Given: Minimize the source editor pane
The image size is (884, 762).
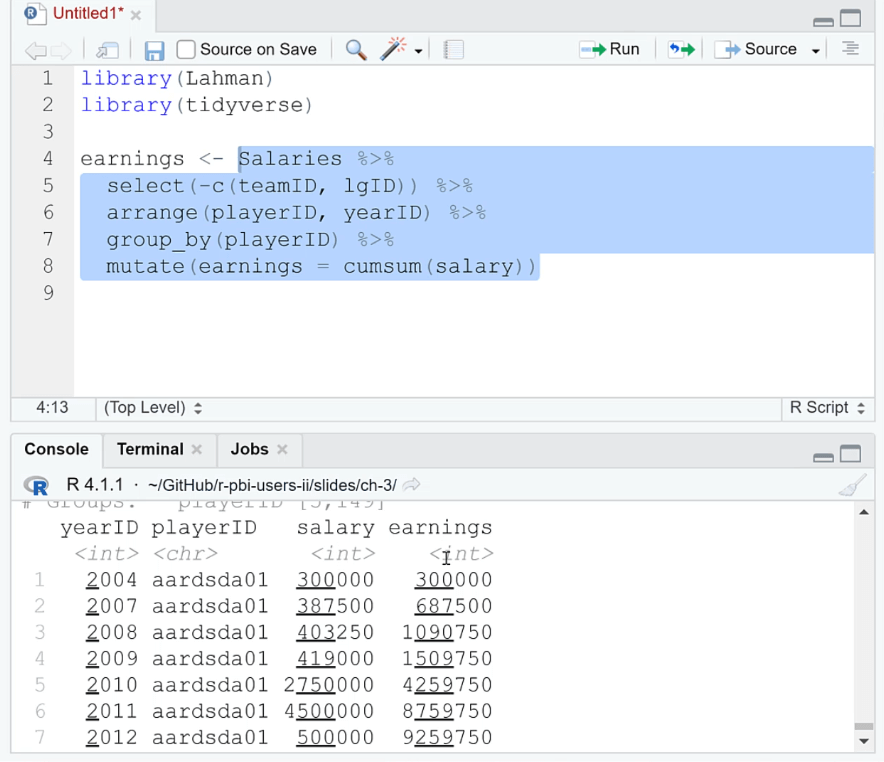Looking at the screenshot, I should click(x=823, y=21).
